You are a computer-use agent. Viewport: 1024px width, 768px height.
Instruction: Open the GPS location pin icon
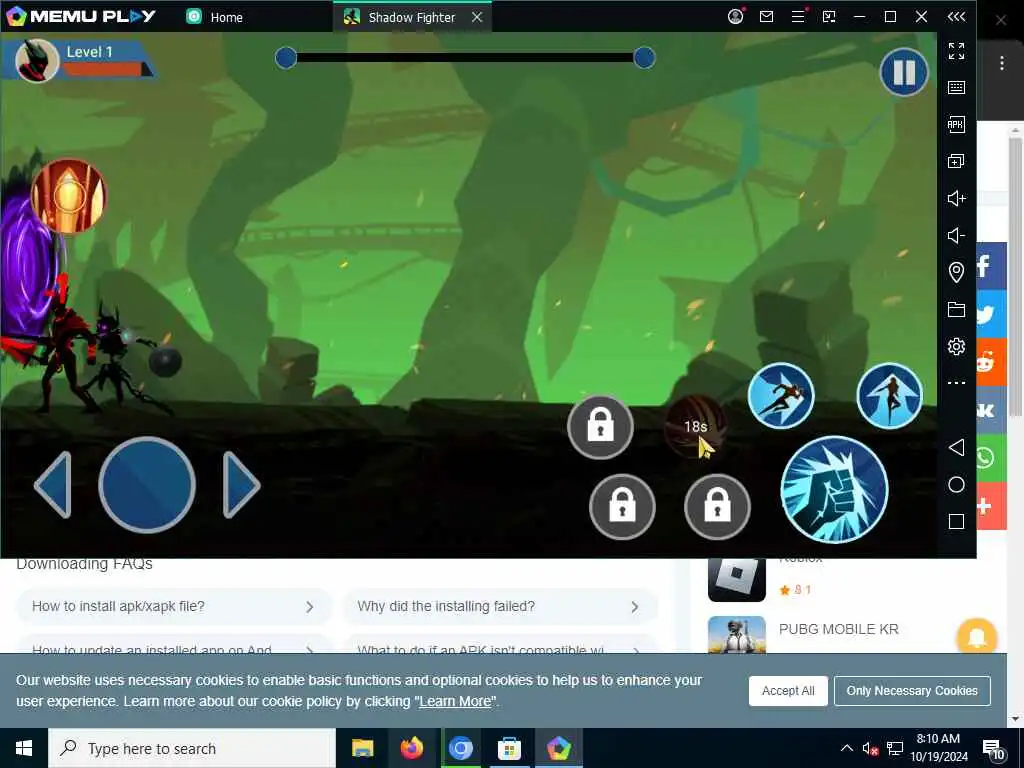pyautogui.click(x=956, y=272)
